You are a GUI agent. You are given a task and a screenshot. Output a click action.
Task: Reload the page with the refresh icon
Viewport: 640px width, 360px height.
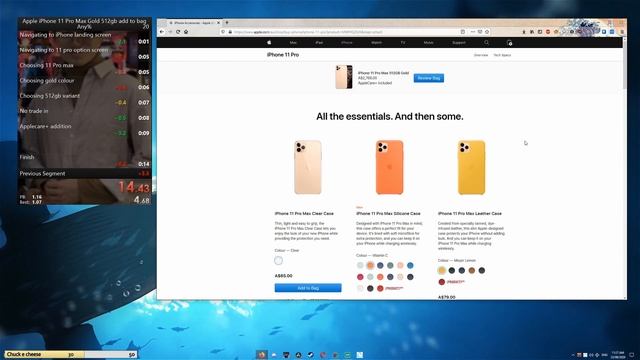[x=178, y=32]
